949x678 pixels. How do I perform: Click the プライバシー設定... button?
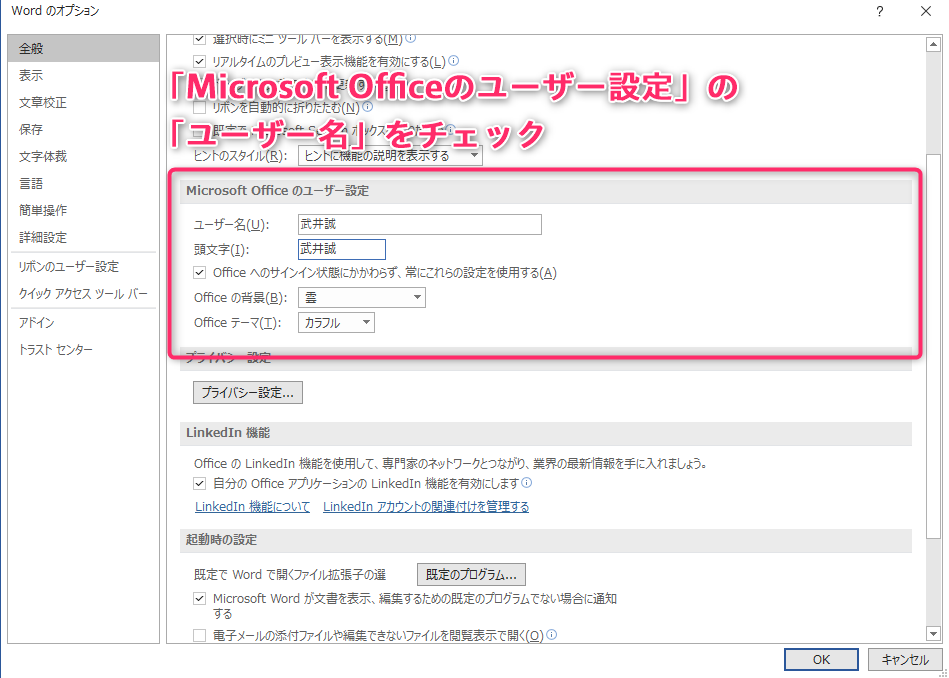[x=248, y=392]
